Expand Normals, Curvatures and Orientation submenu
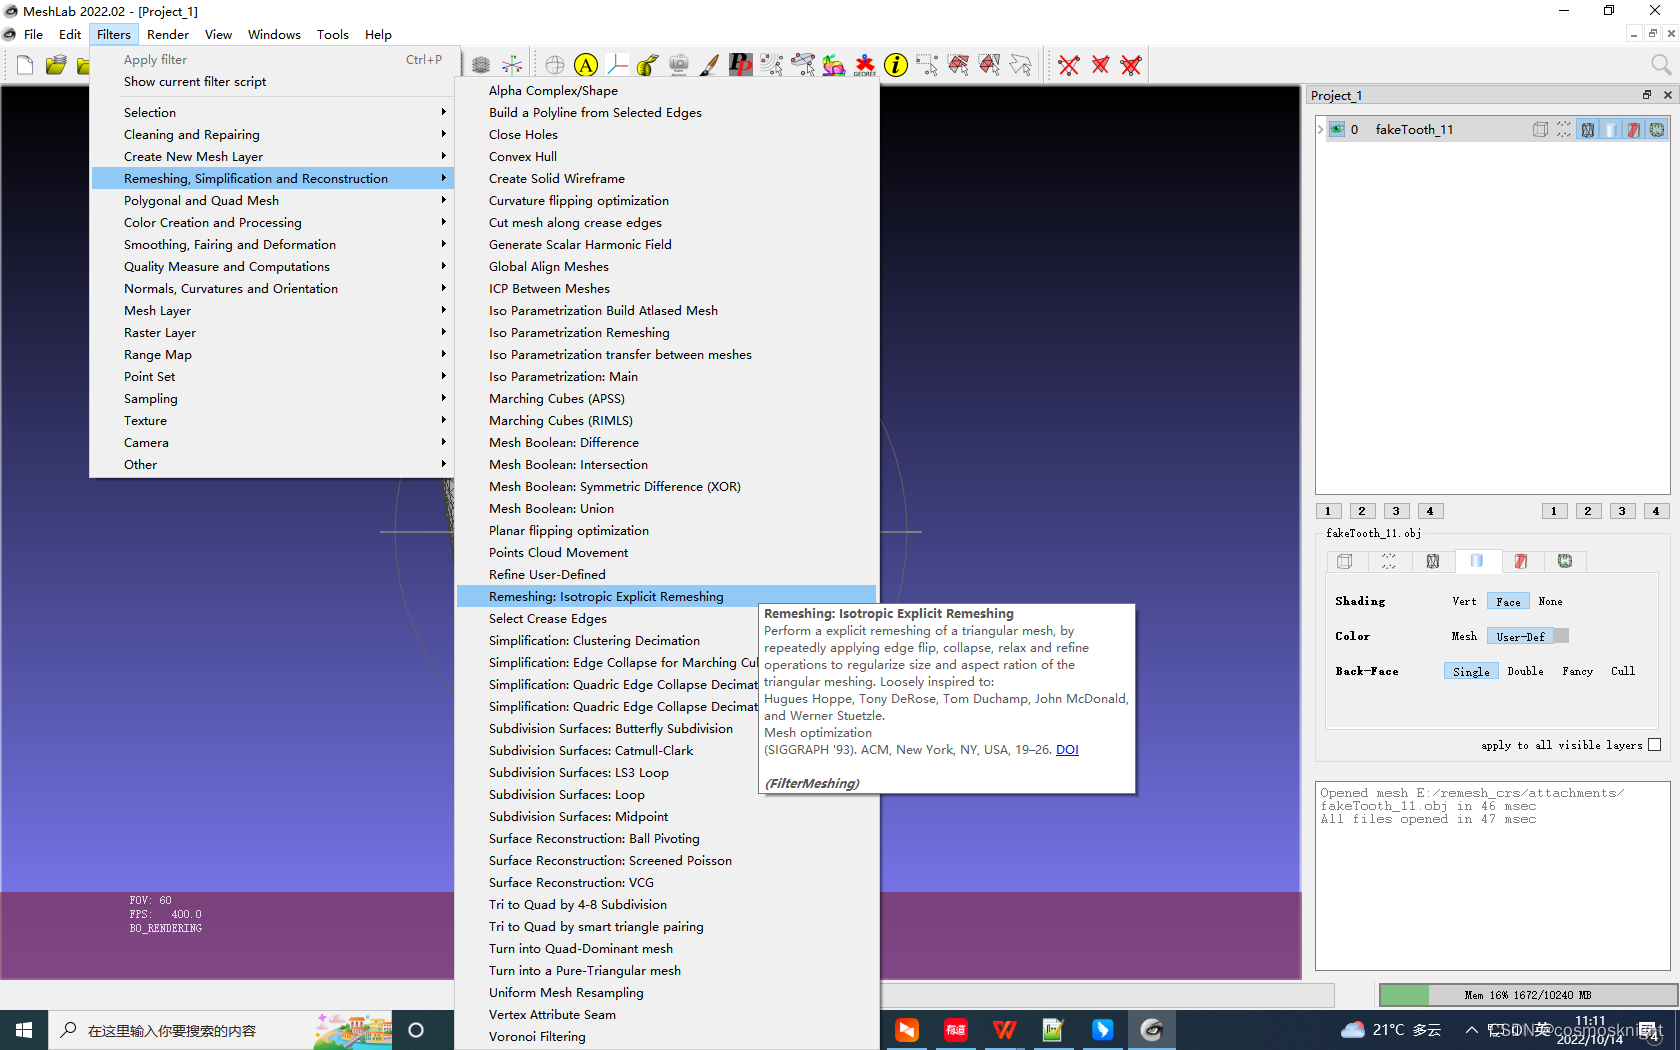The width and height of the screenshot is (1680, 1050). coord(272,288)
